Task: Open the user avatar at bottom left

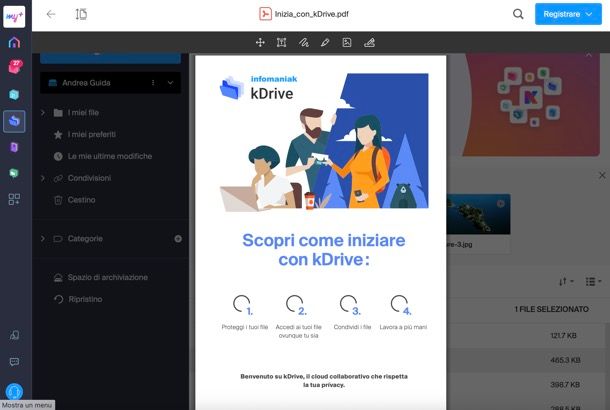Action: pyautogui.click(x=14, y=391)
